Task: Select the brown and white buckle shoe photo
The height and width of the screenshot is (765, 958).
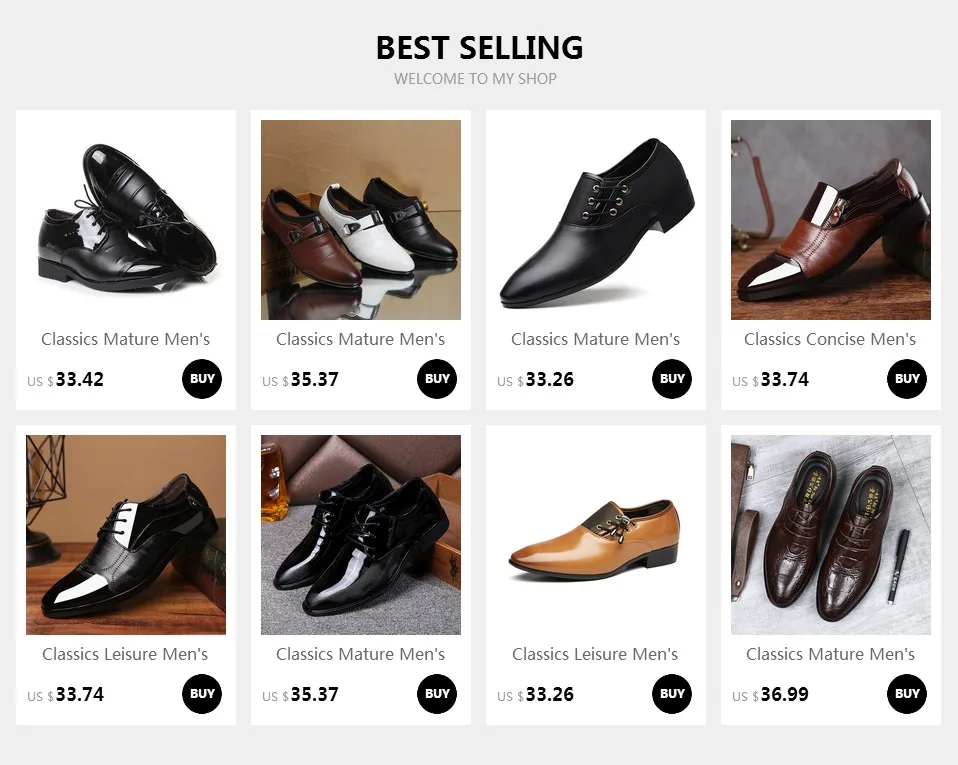Action: 831,220
